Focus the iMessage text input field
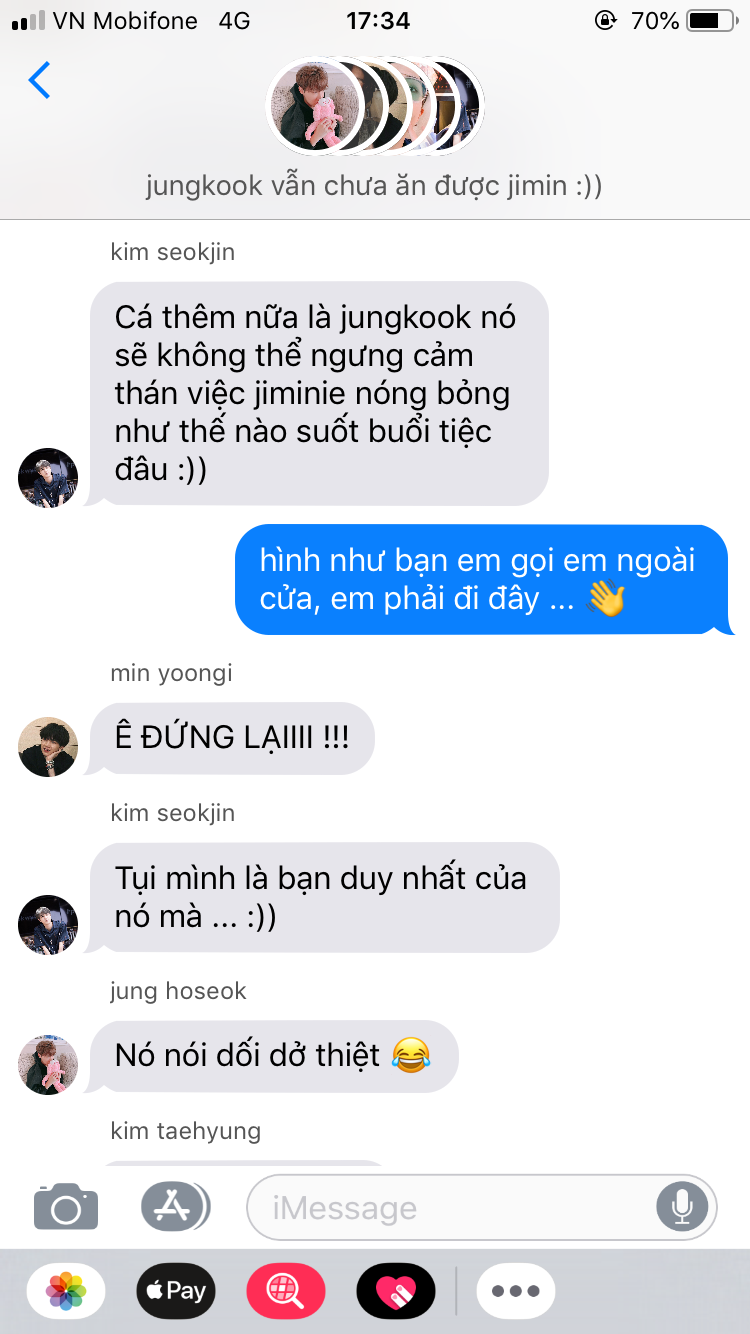This screenshot has width=750, height=1334. 482,1207
